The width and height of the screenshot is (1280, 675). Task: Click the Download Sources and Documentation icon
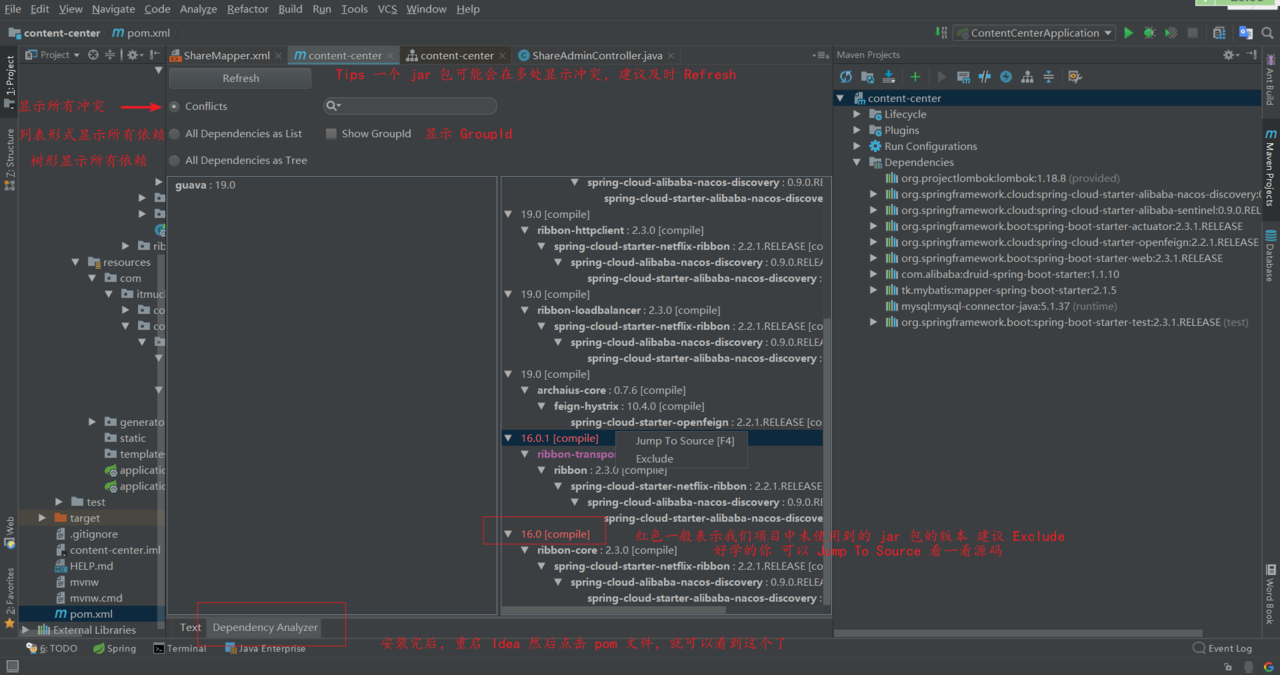tap(889, 77)
